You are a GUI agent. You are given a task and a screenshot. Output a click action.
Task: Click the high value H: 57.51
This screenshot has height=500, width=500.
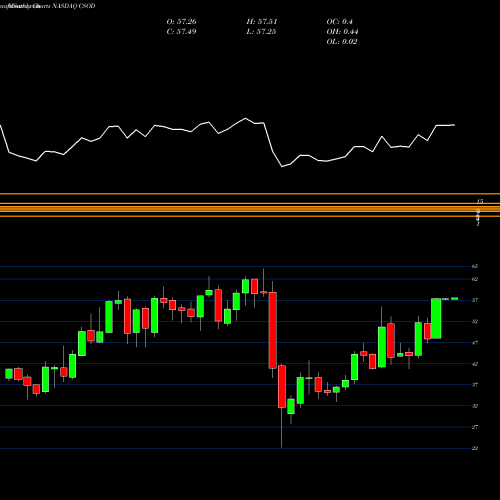[262, 22]
